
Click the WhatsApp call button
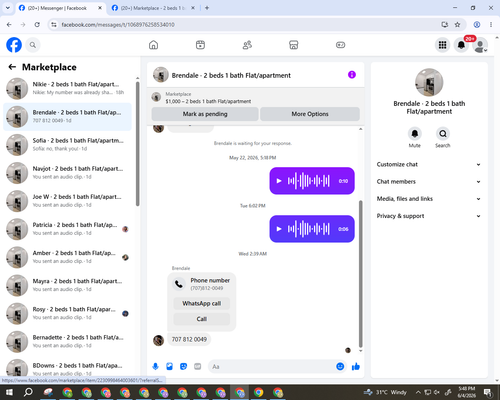202,303
